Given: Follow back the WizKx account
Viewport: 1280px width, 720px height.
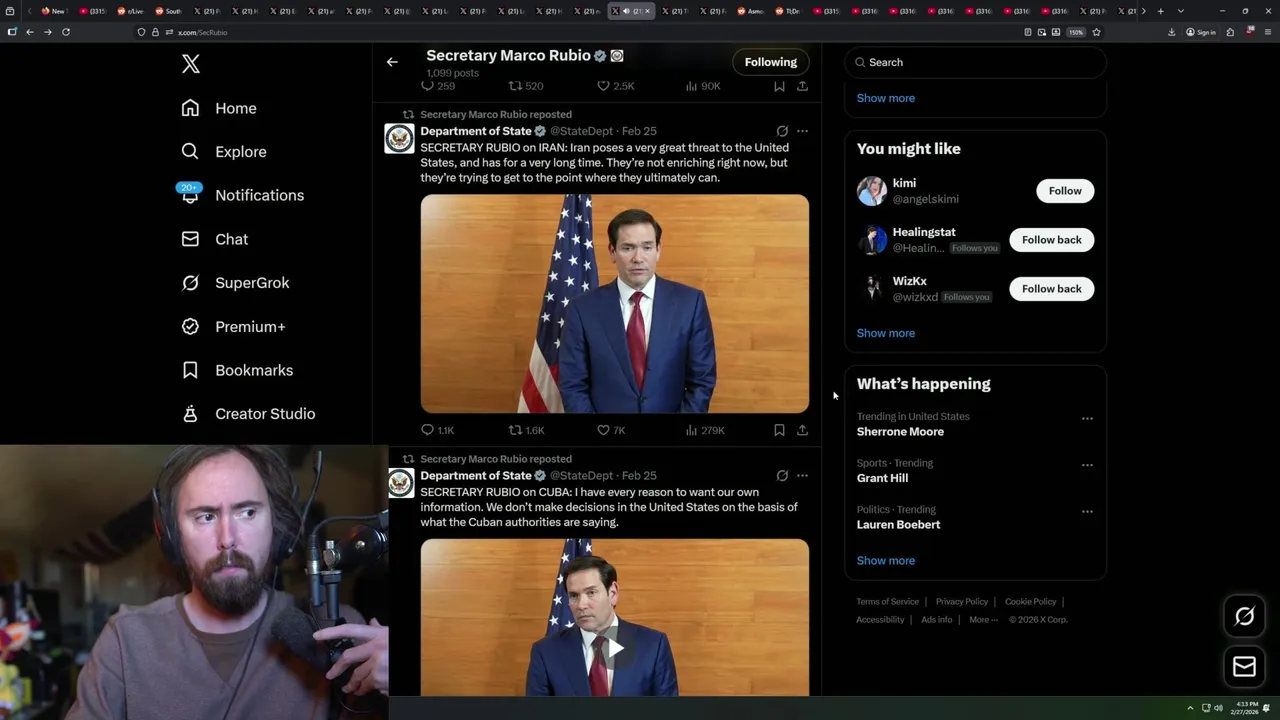Looking at the screenshot, I should coord(1051,289).
